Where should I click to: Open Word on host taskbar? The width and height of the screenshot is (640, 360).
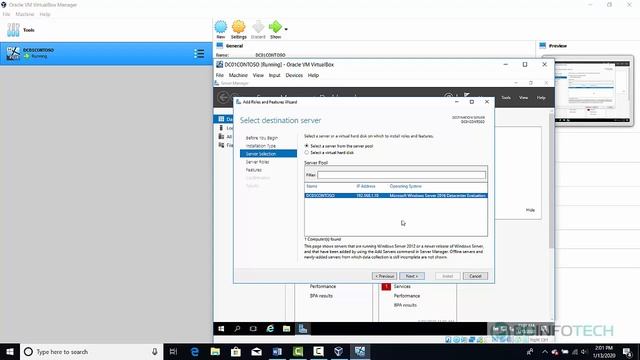coord(277,352)
